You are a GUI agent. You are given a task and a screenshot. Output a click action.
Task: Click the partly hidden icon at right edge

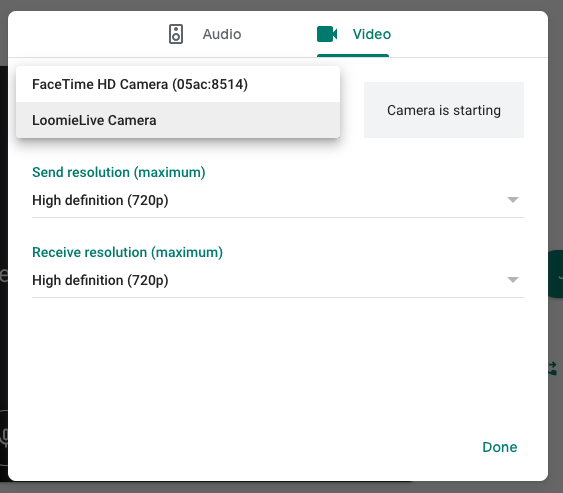pos(553,369)
